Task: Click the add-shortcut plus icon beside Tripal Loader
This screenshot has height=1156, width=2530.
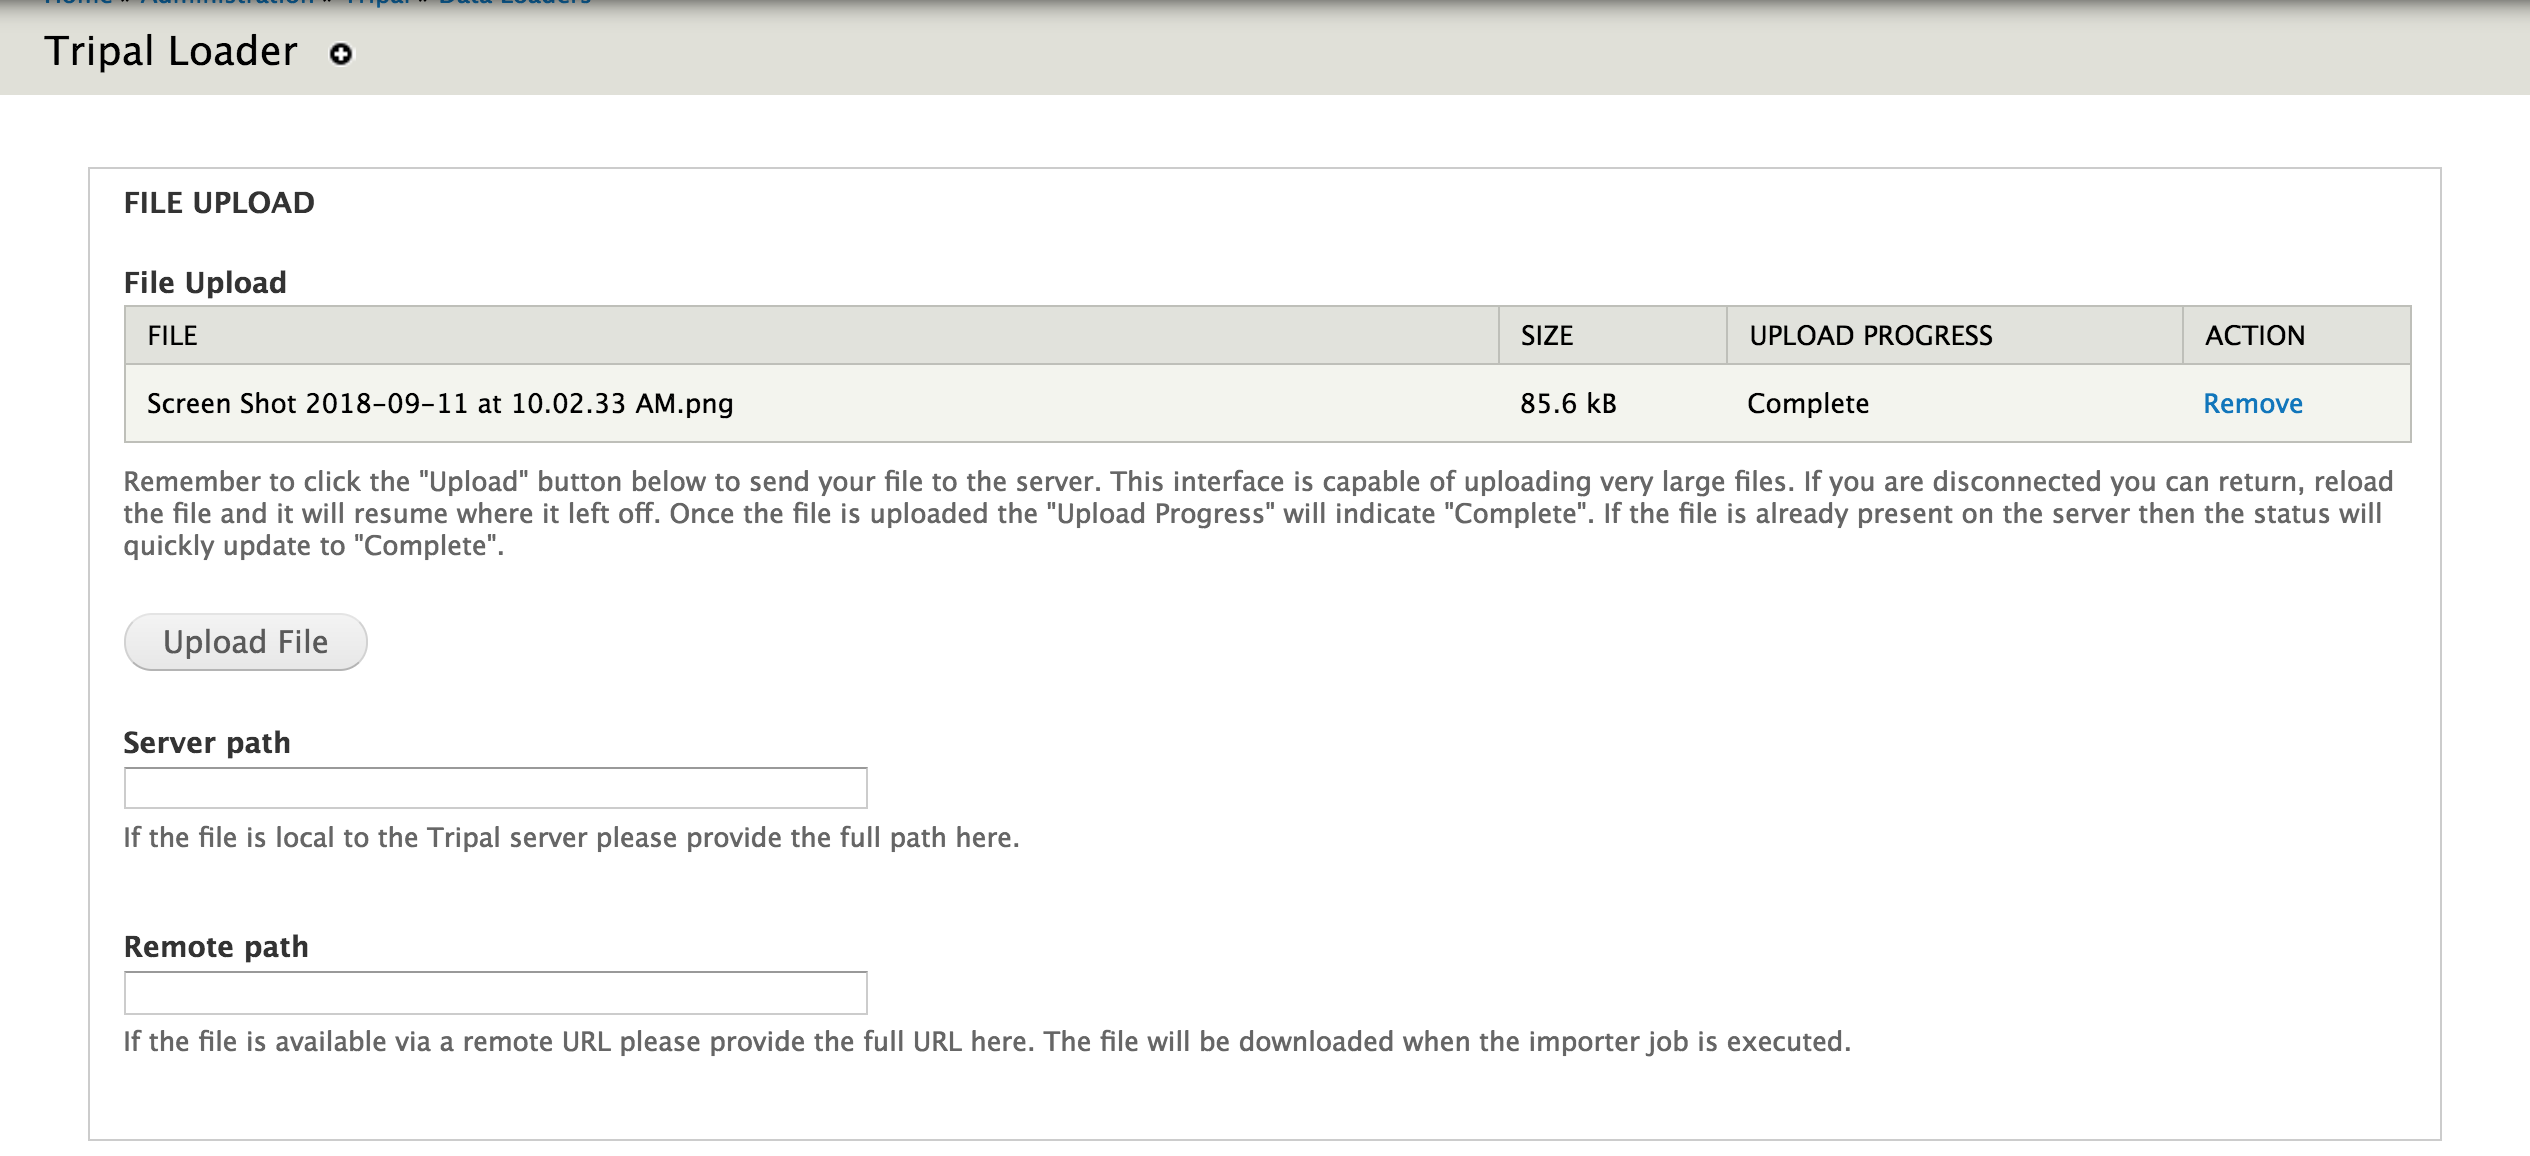Action: (x=341, y=54)
